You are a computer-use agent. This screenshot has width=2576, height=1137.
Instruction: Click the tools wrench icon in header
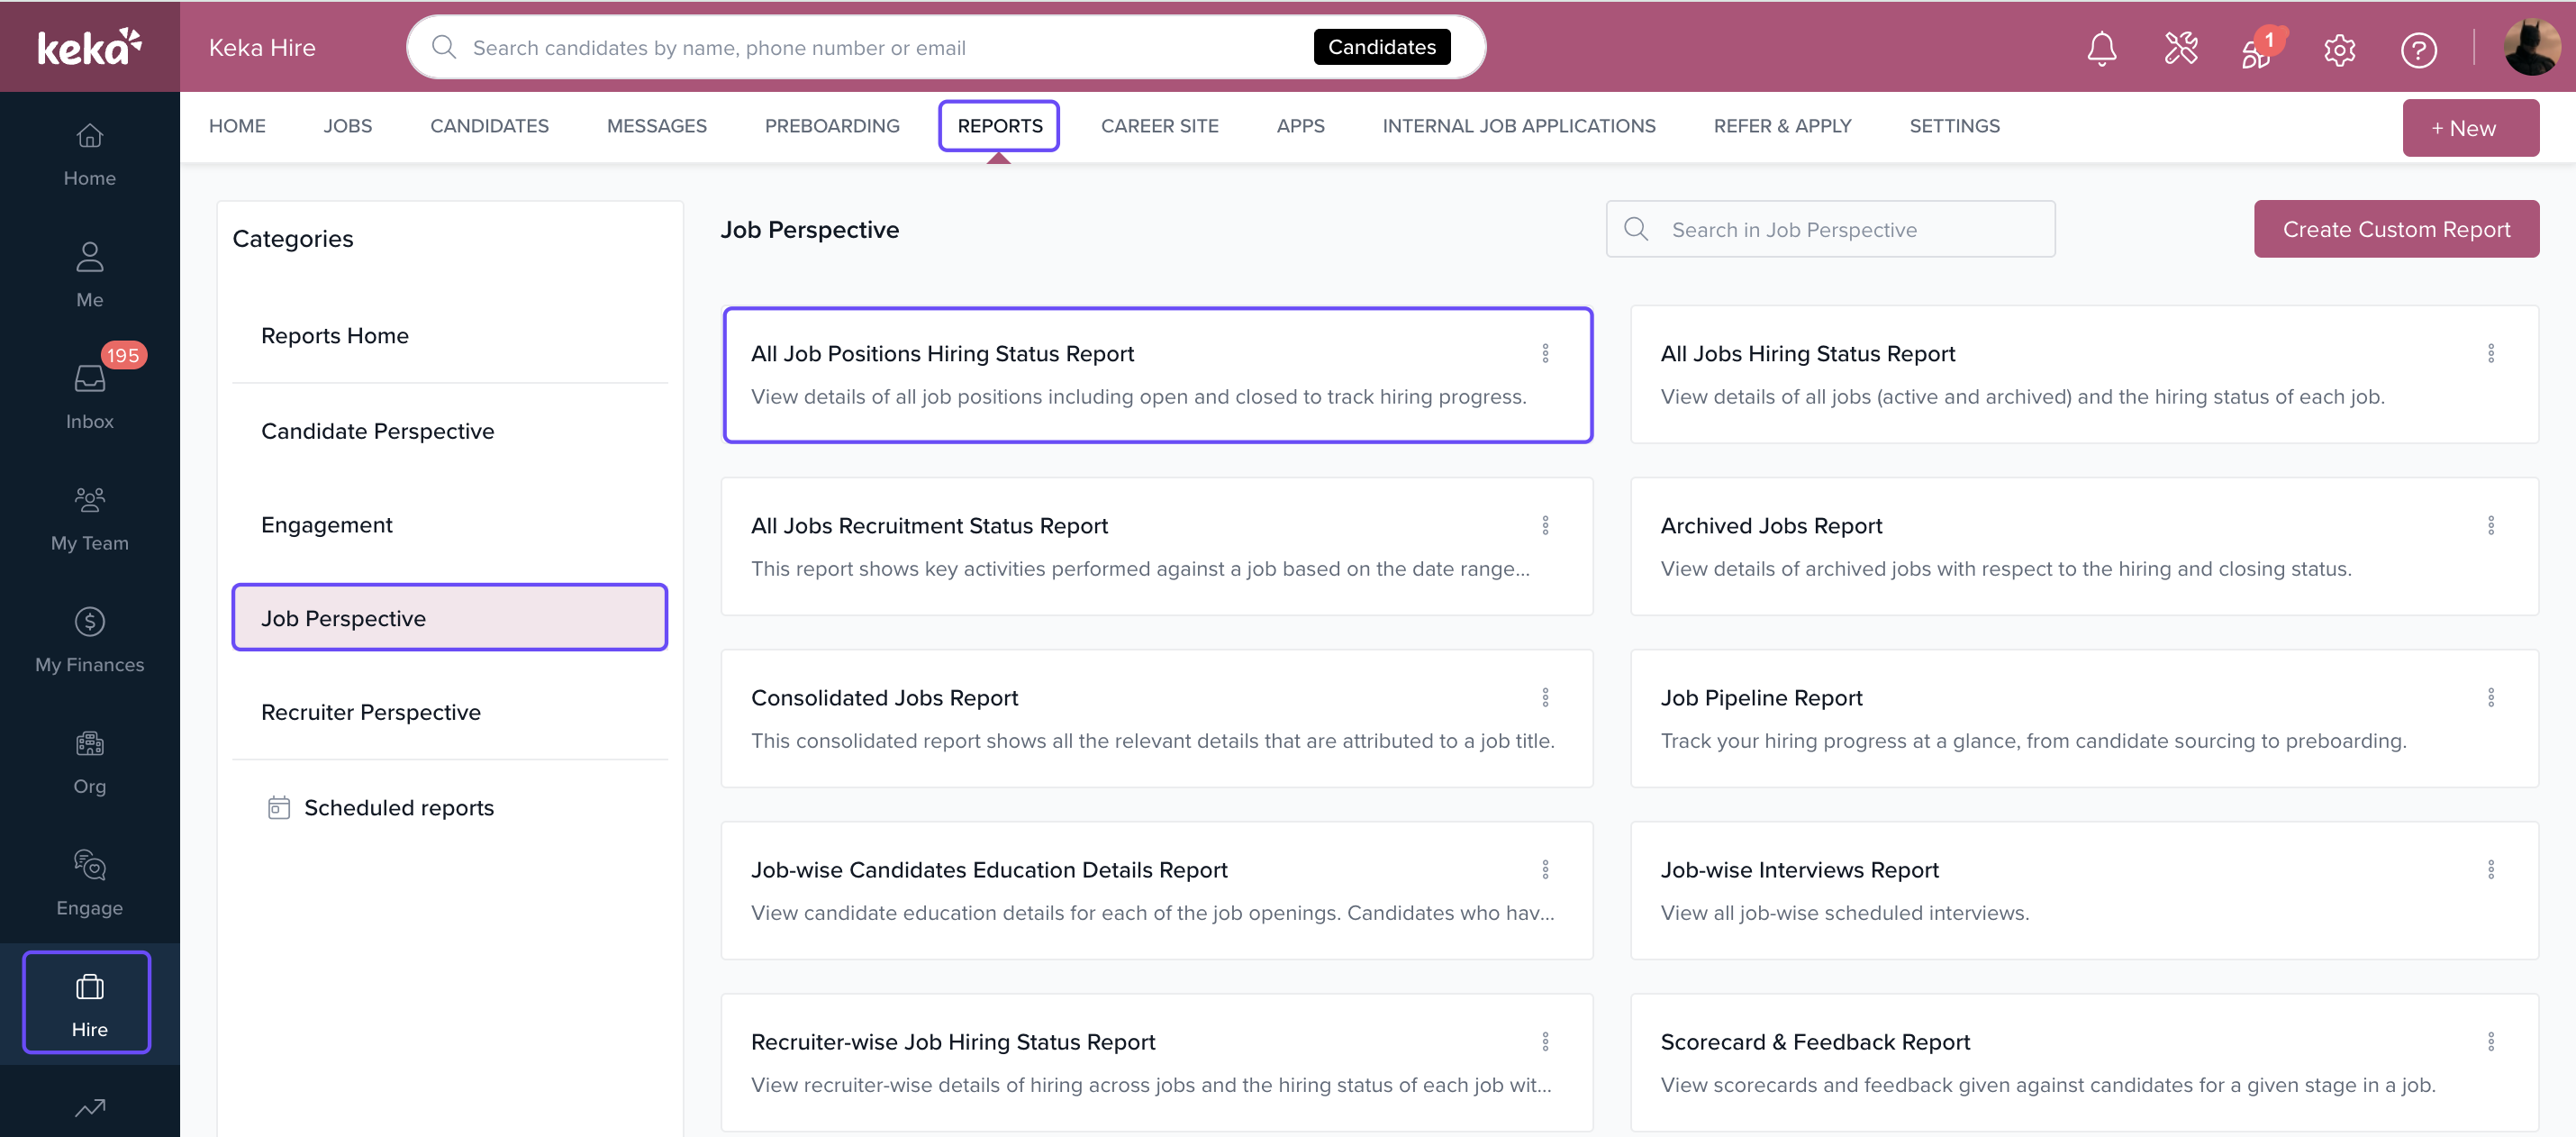point(2180,48)
